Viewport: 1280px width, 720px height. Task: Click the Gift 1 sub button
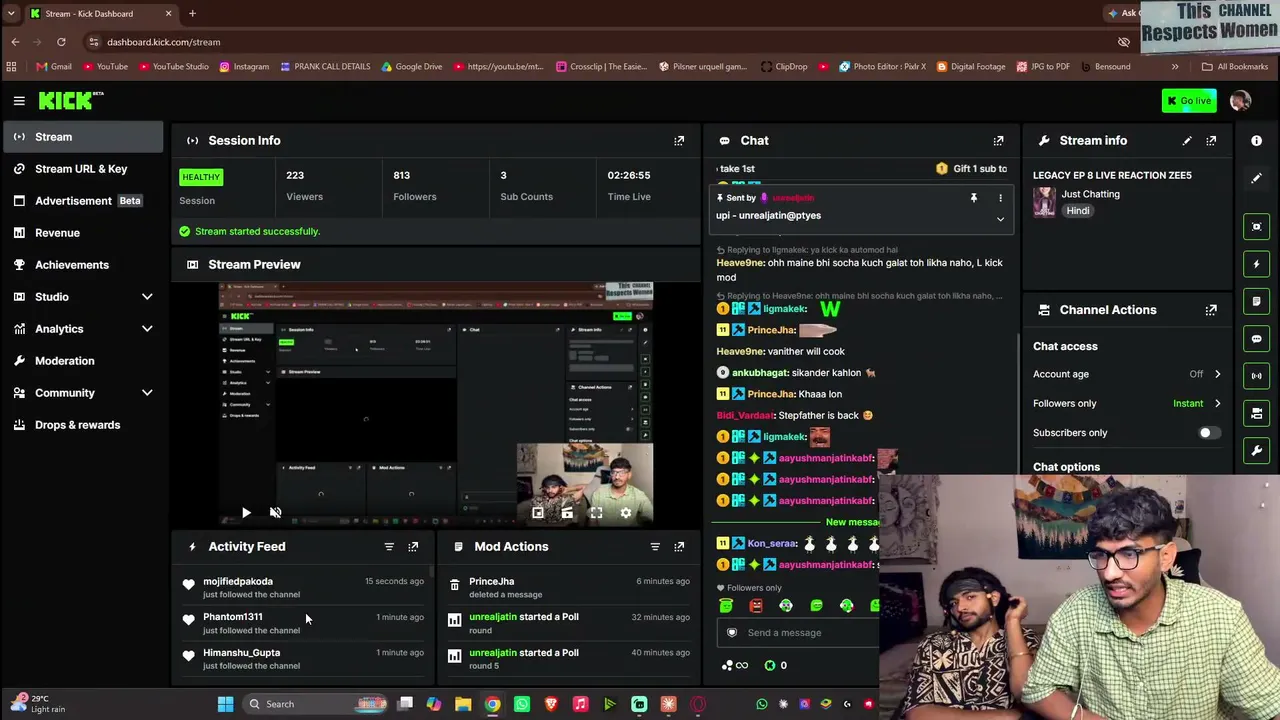click(x=971, y=169)
